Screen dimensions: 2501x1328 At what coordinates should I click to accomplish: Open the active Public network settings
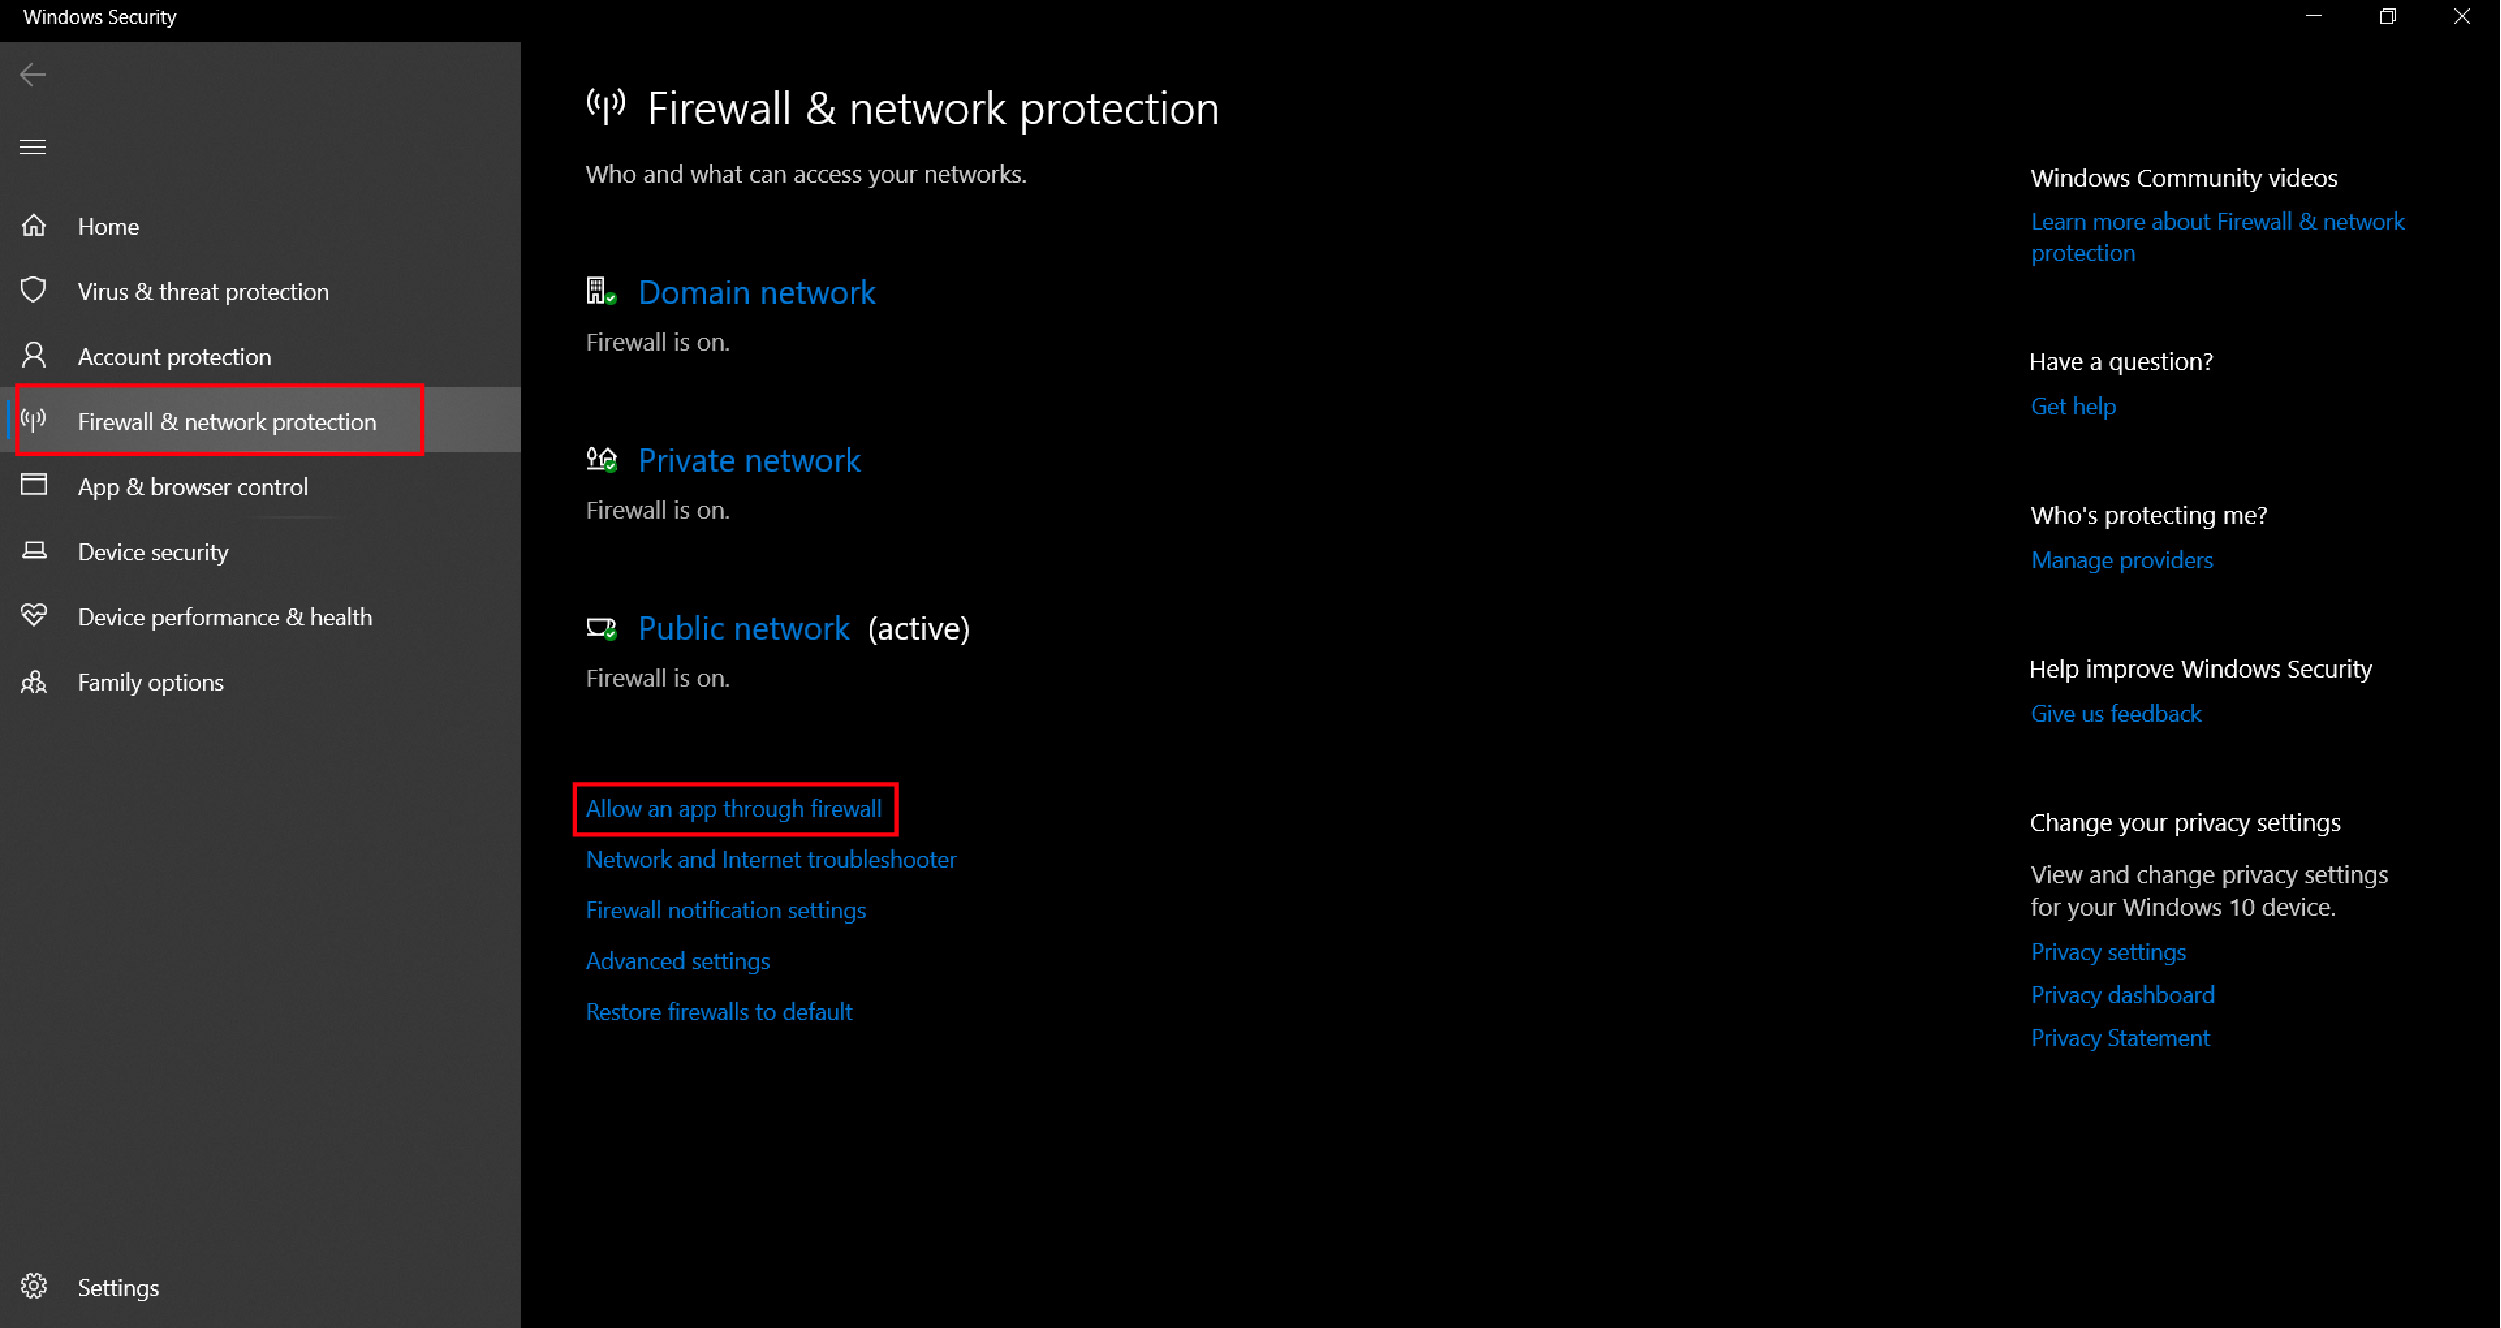(x=744, y=629)
